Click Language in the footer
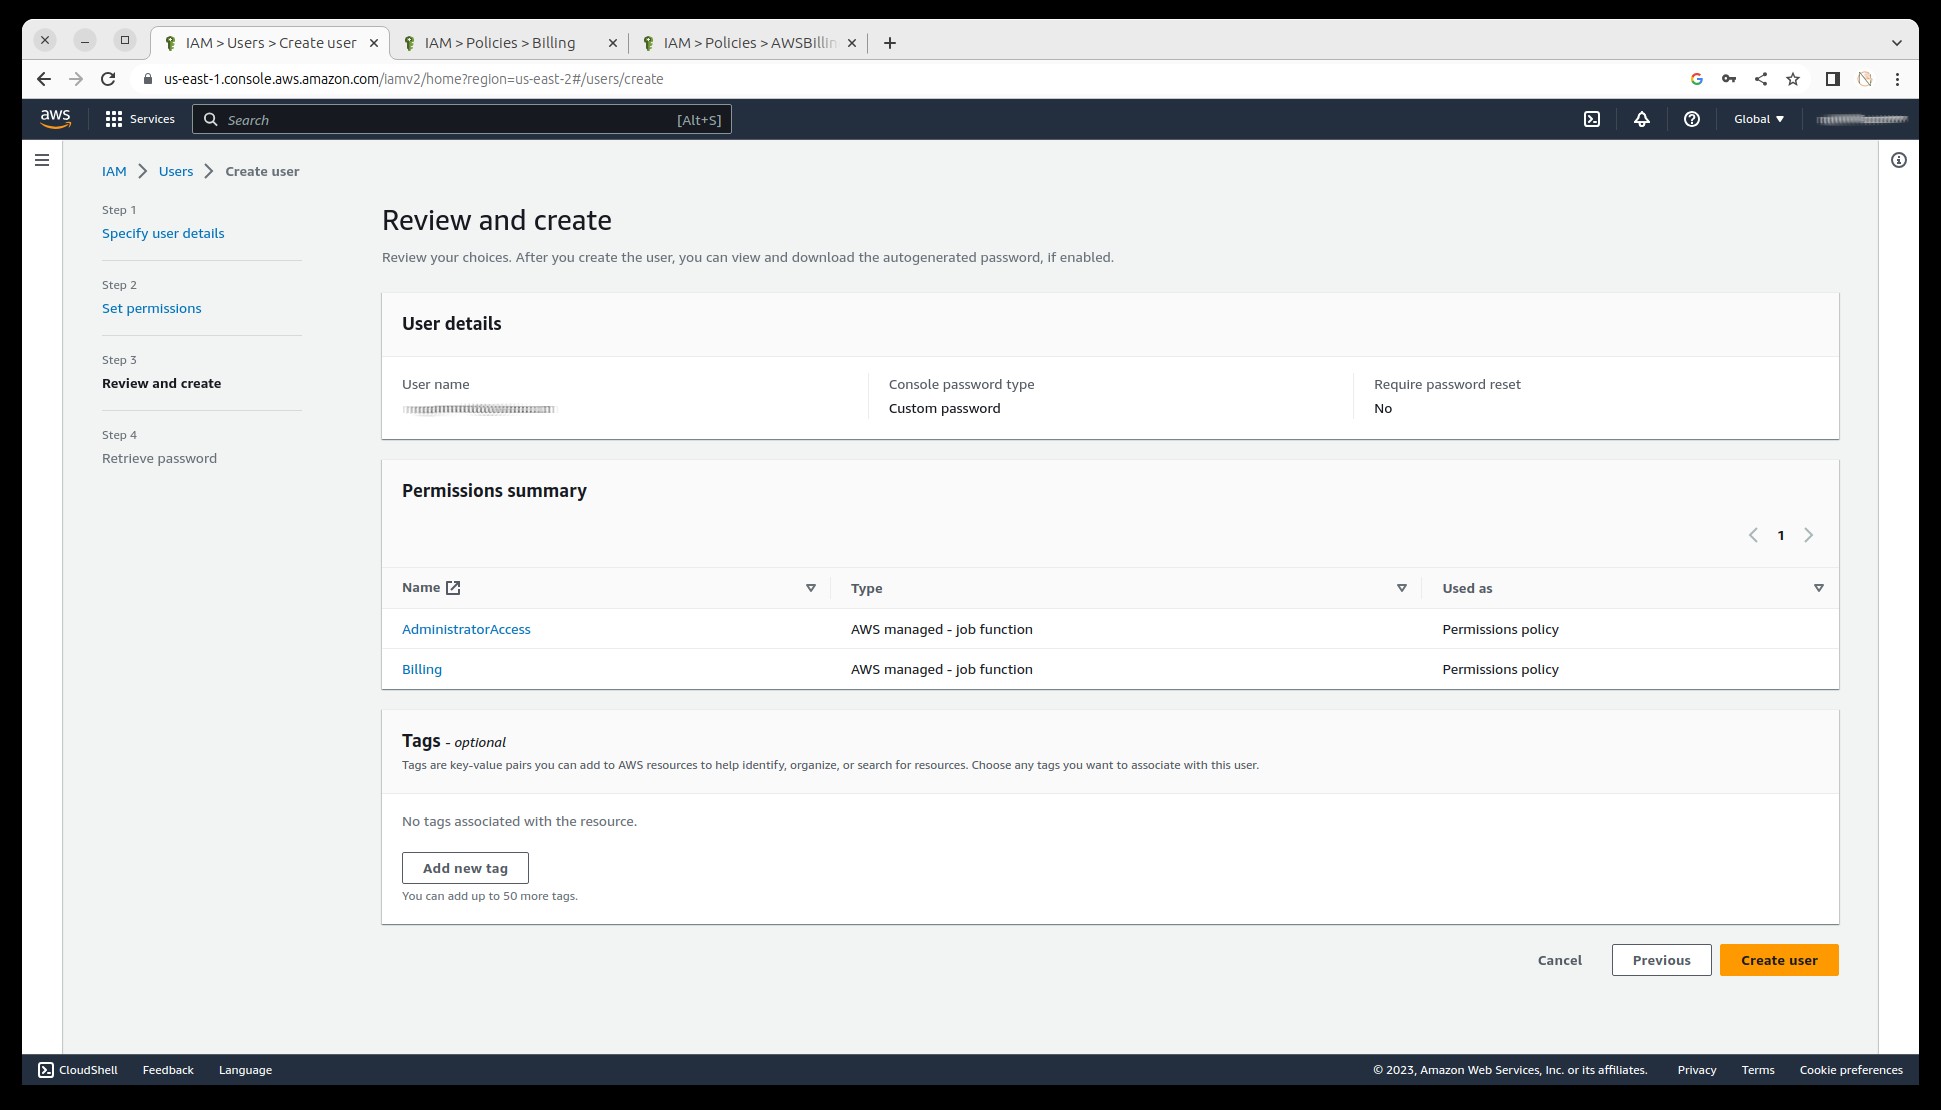The height and width of the screenshot is (1110, 1941). pos(245,1070)
